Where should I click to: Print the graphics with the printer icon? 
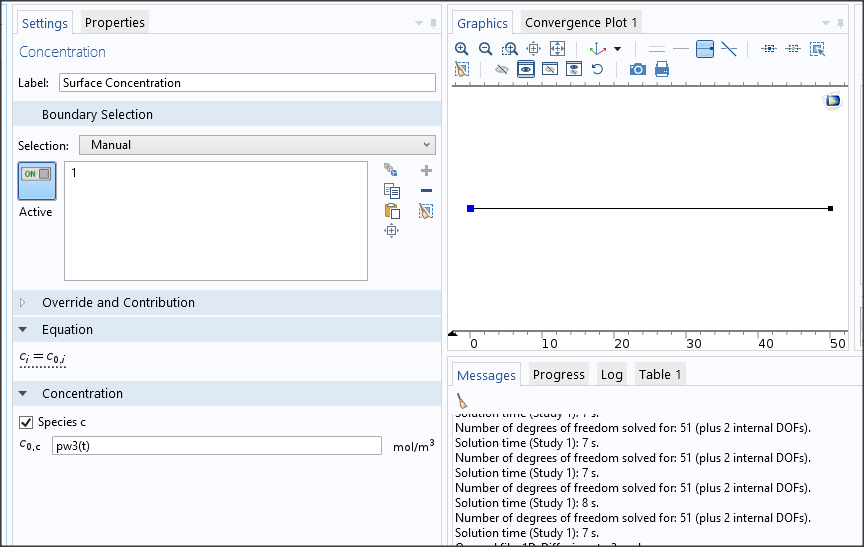click(x=661, y=70)
